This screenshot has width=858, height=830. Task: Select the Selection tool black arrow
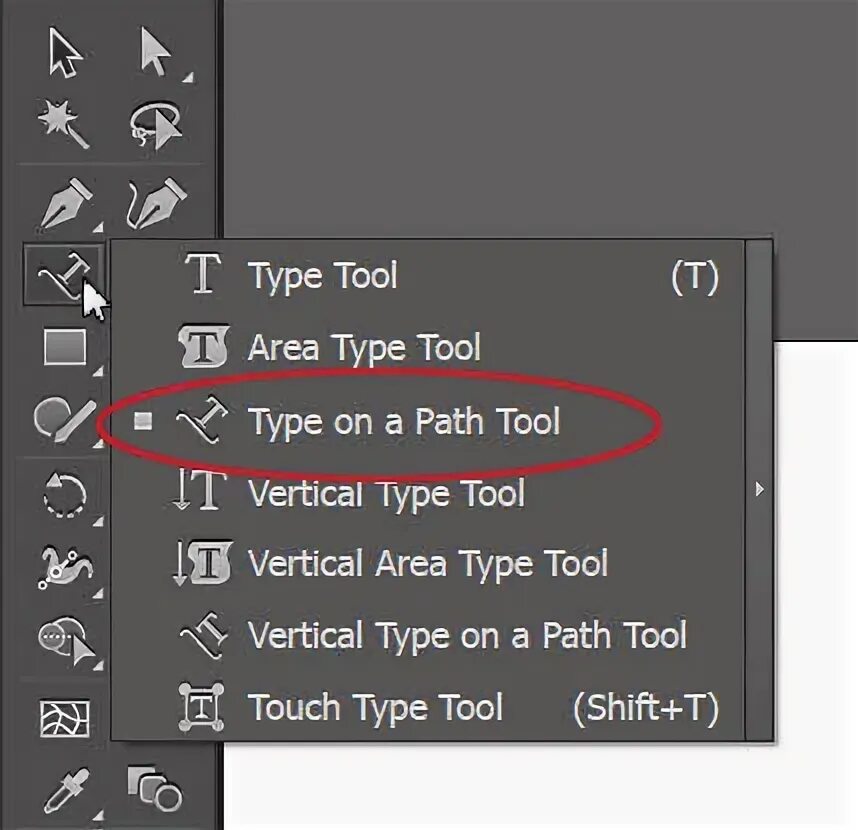click(65, 52)
